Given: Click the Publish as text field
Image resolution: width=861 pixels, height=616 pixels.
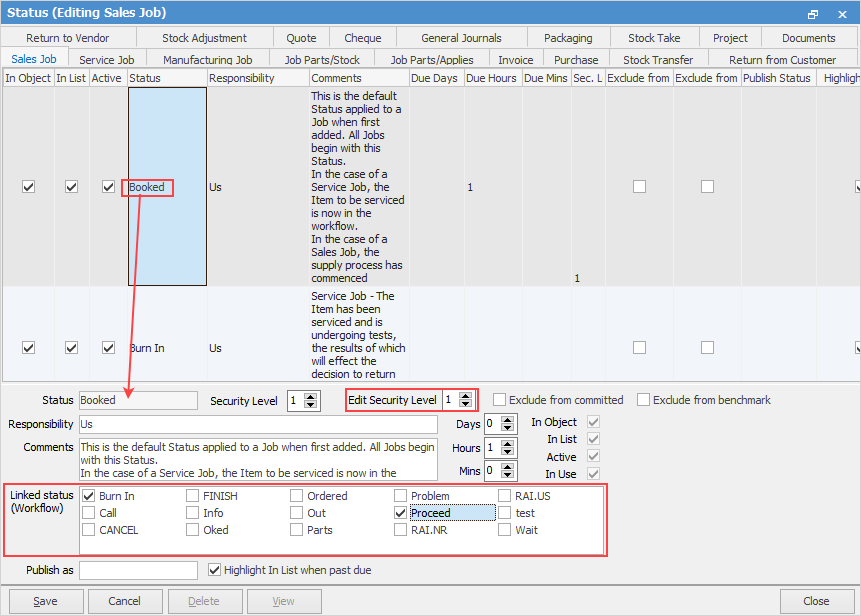Looking at the screenshot, I should 138,570.
